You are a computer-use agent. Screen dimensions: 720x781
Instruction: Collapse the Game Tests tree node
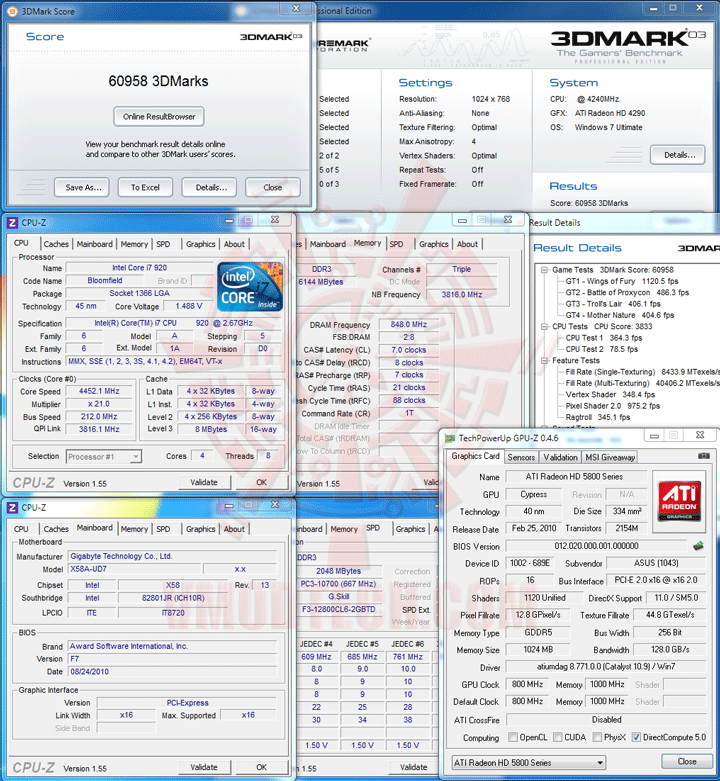click(x=545, y=270)
